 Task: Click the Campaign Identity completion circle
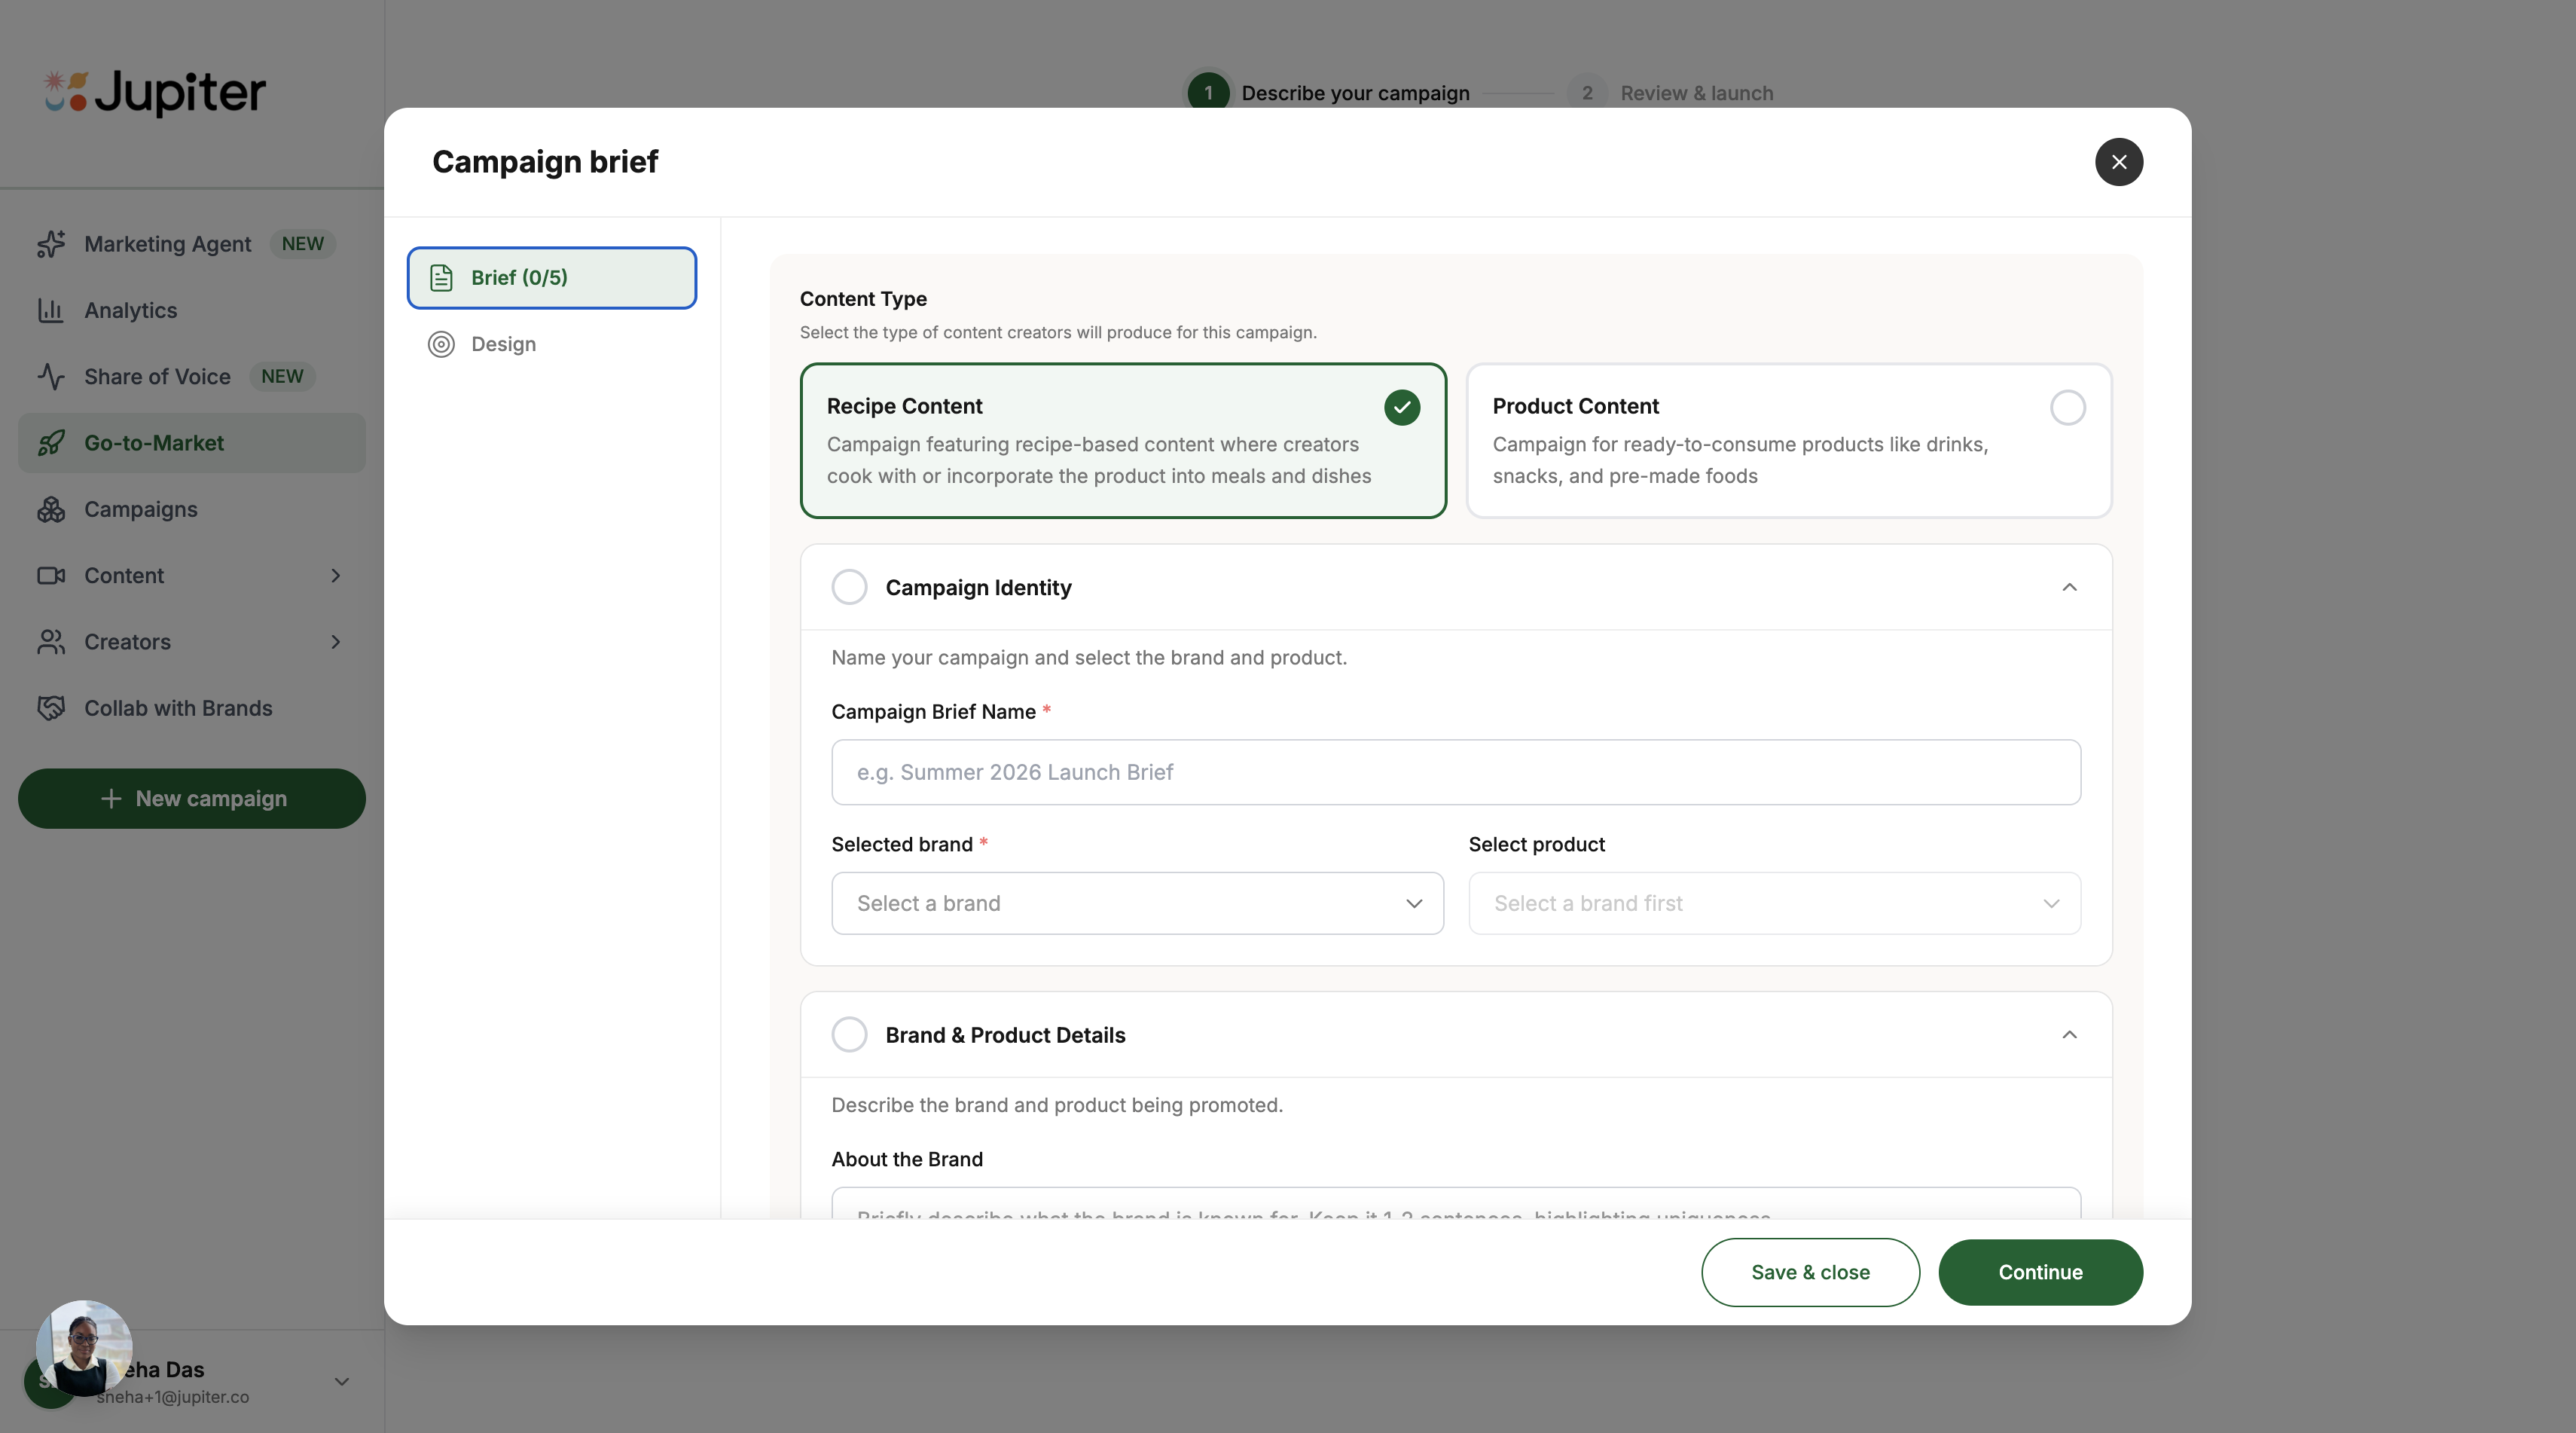[x=849, y=587]
